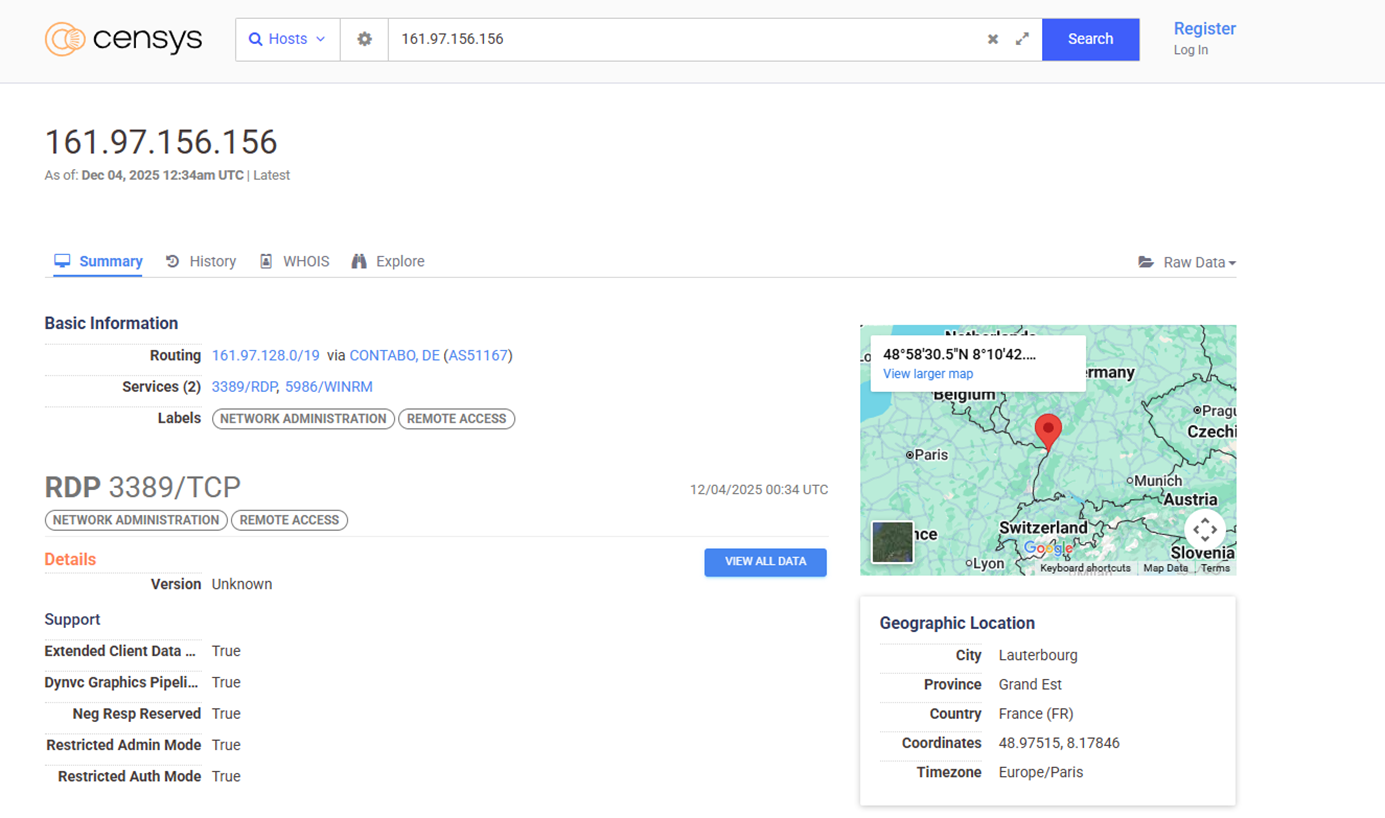Click the VIEW ALL DATA button
This screenshot has height=818, width=1385.
click(x=765, y=562)
